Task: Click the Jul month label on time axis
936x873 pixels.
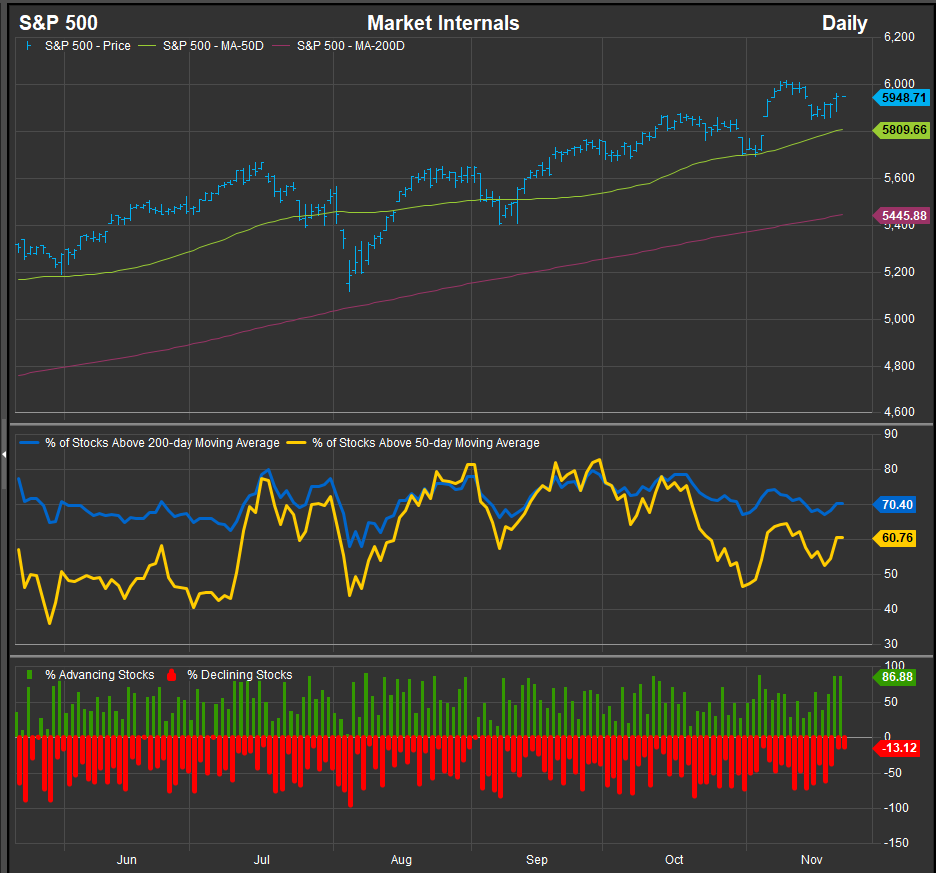Action: coord(261,860)
